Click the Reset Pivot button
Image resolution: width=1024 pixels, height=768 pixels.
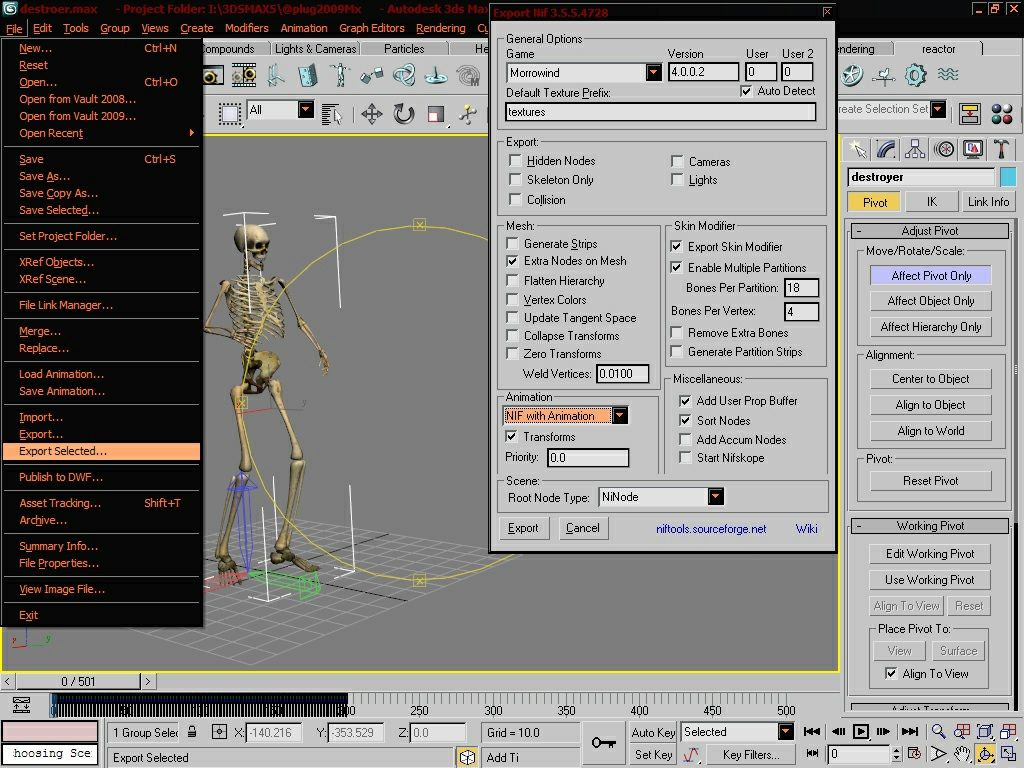[x=931, y=481]
